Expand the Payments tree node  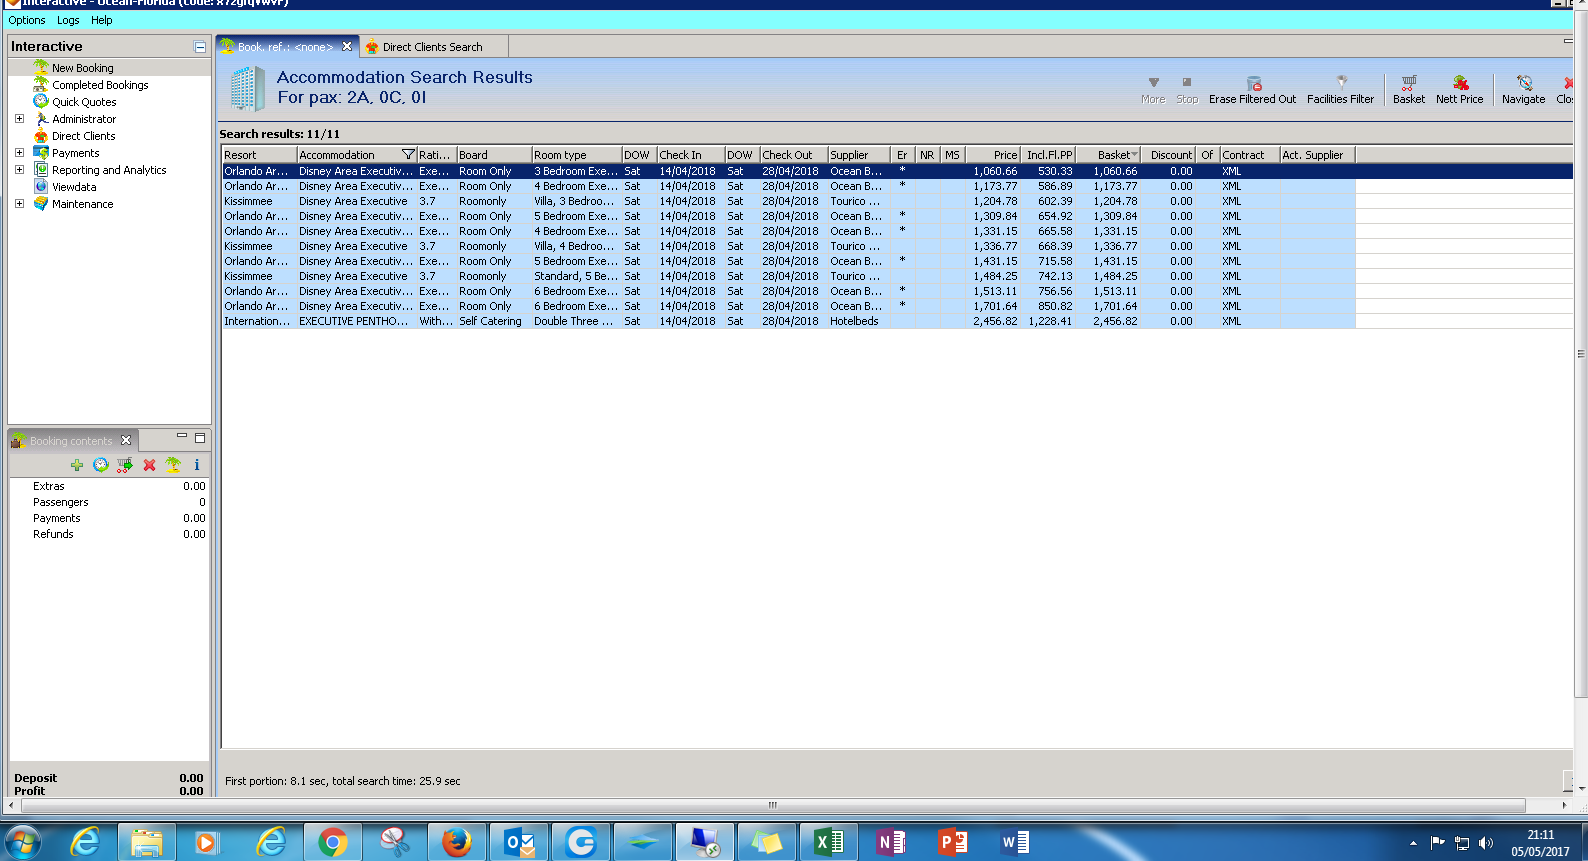coord(19,153)
